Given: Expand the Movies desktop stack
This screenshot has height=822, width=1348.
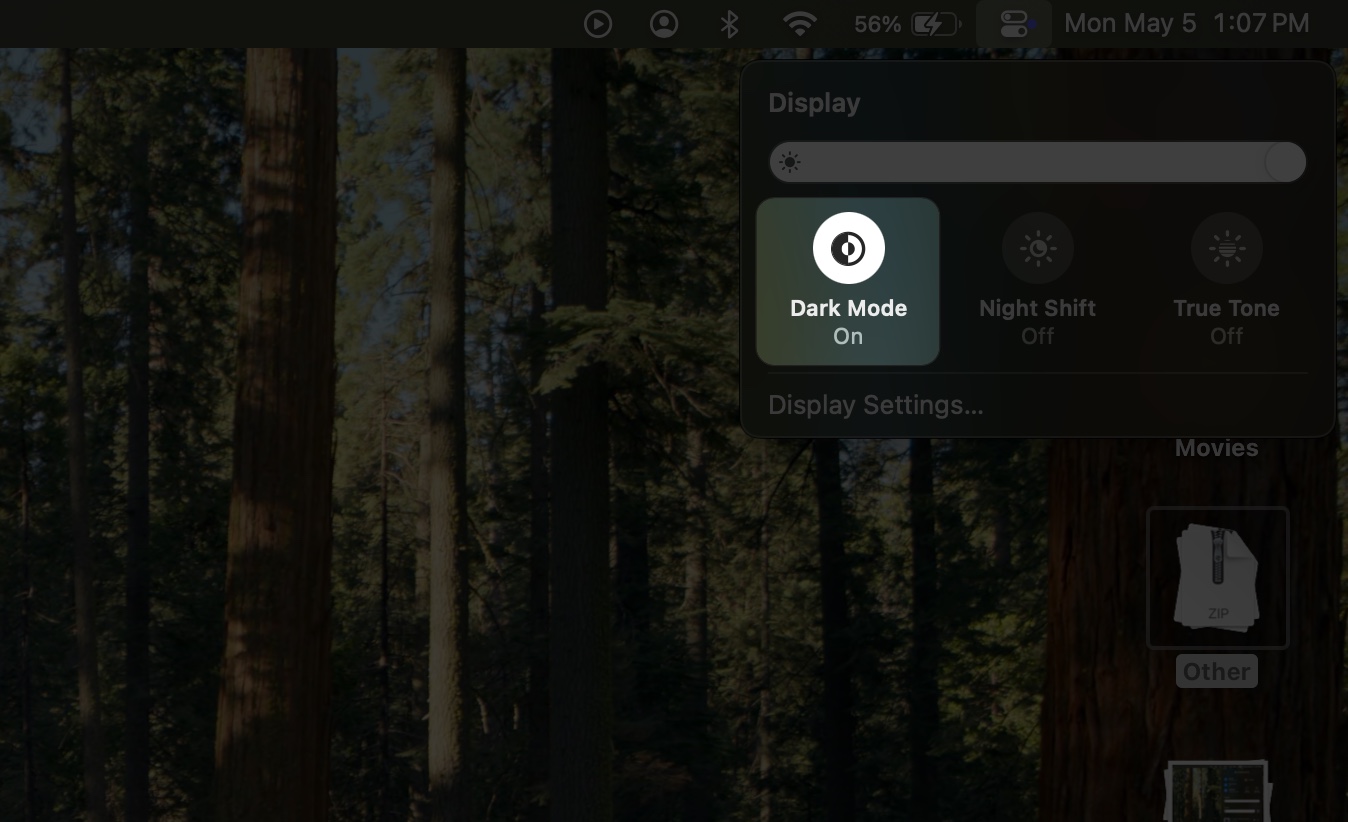Looking at the screenshot, I should click(1216, 447).
